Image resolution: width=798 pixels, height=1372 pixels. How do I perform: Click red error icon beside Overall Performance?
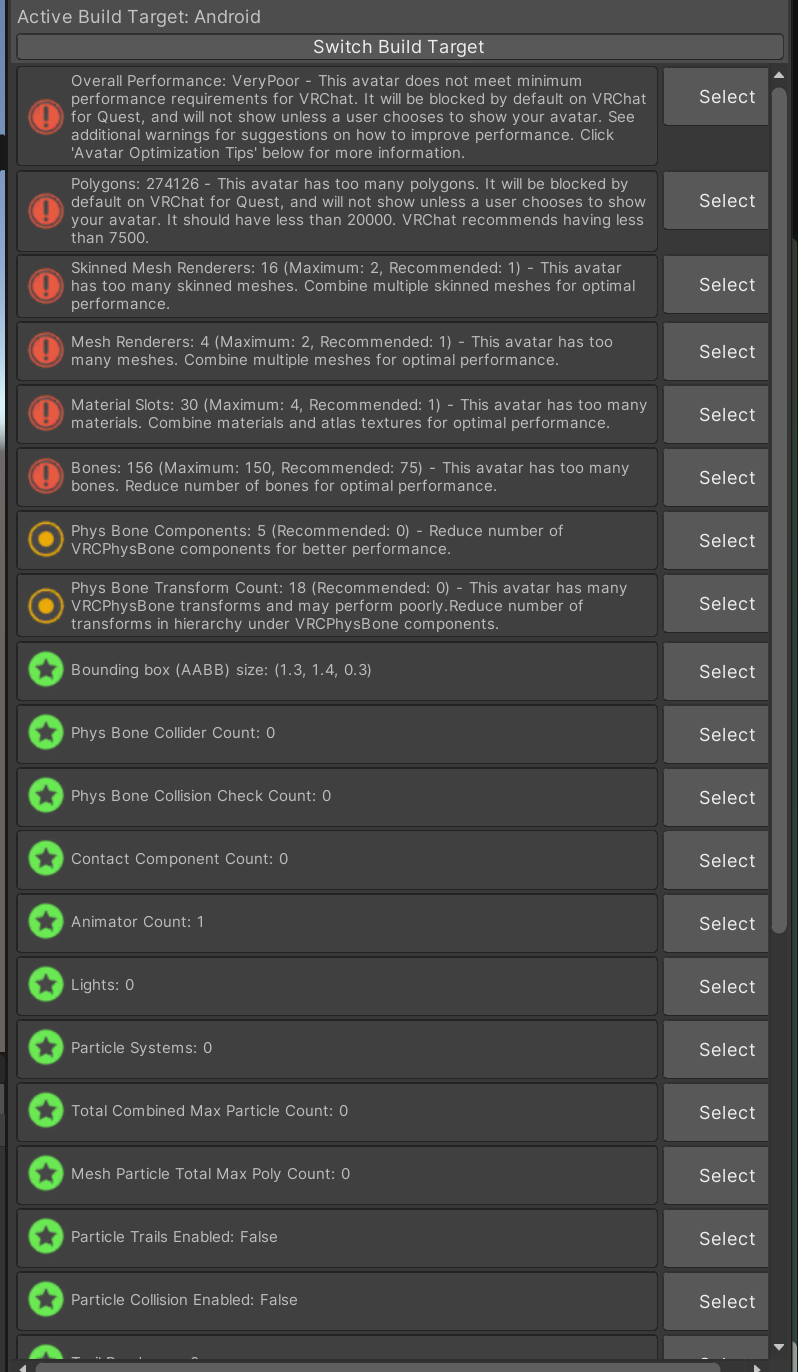click(45, 117)
